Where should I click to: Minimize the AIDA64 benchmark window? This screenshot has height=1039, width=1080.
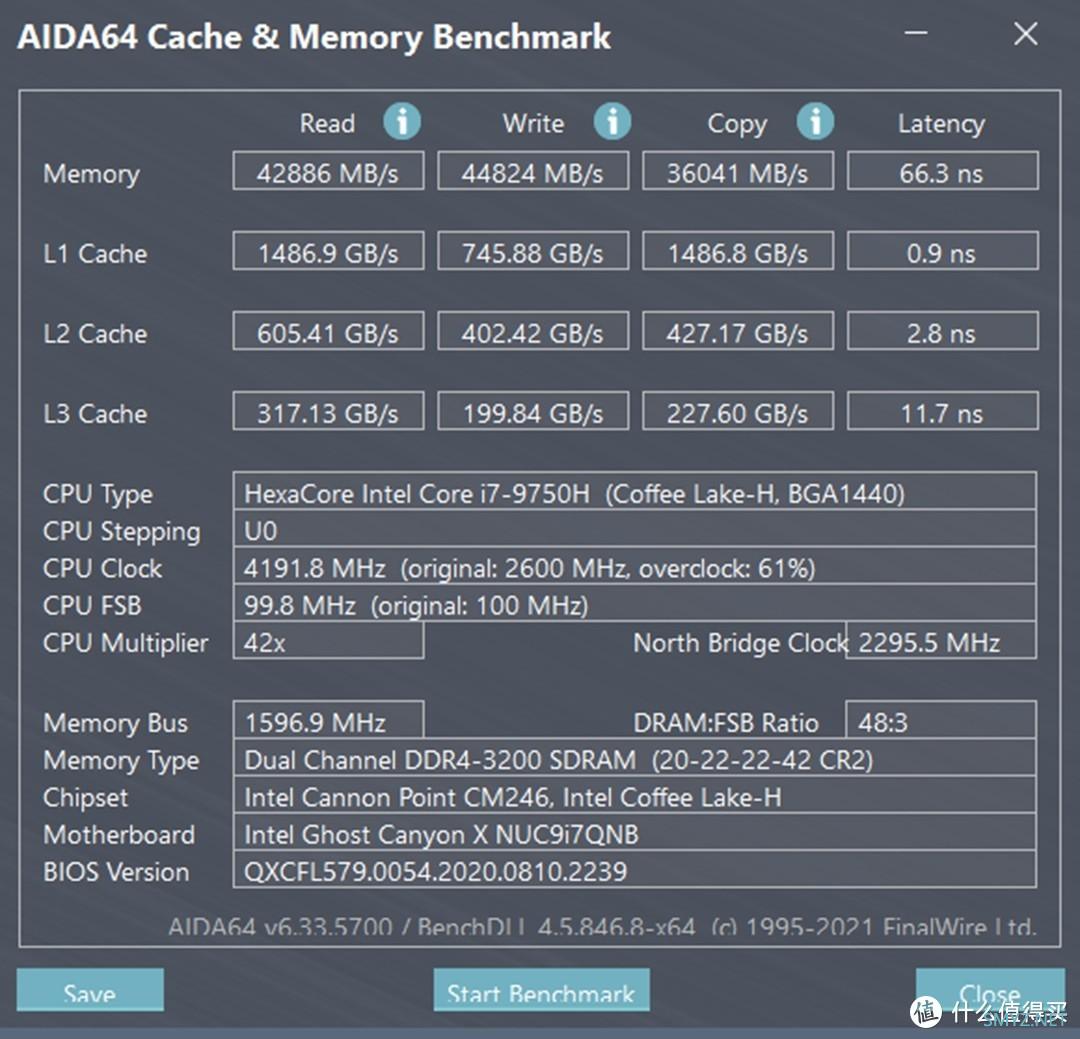pos(916,32)
